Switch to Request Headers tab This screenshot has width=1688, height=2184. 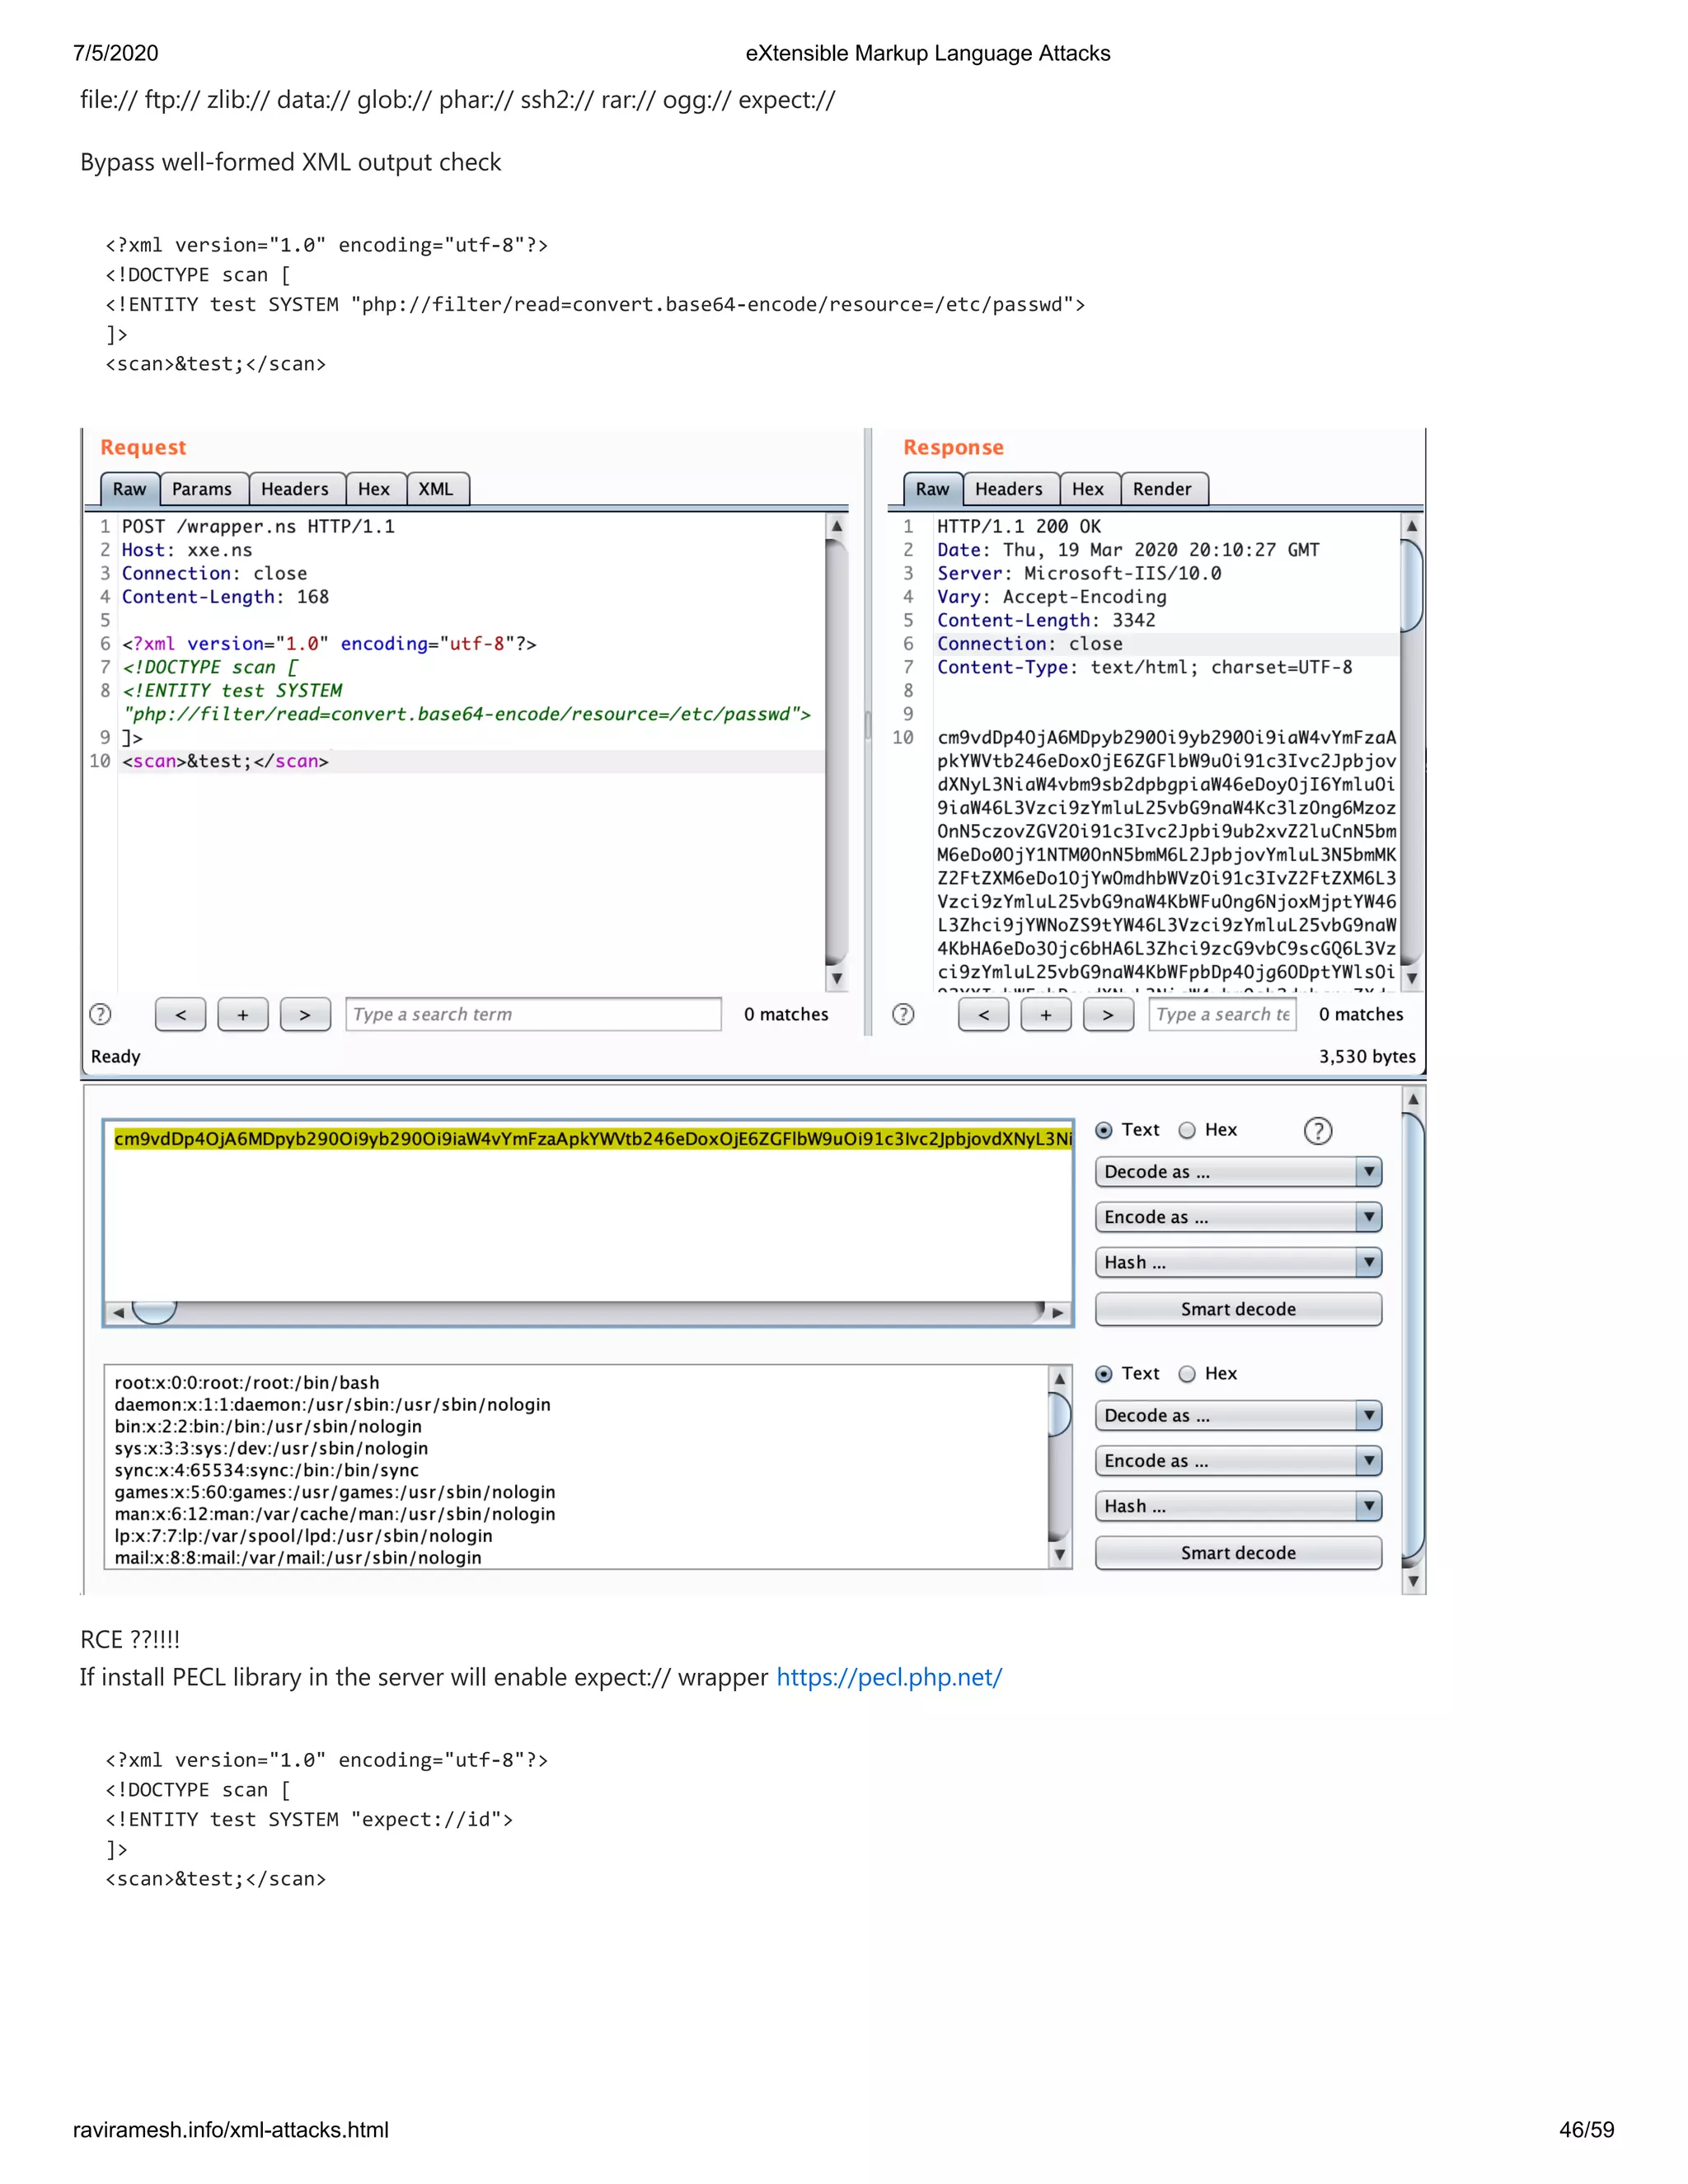[x=295, y=489]
